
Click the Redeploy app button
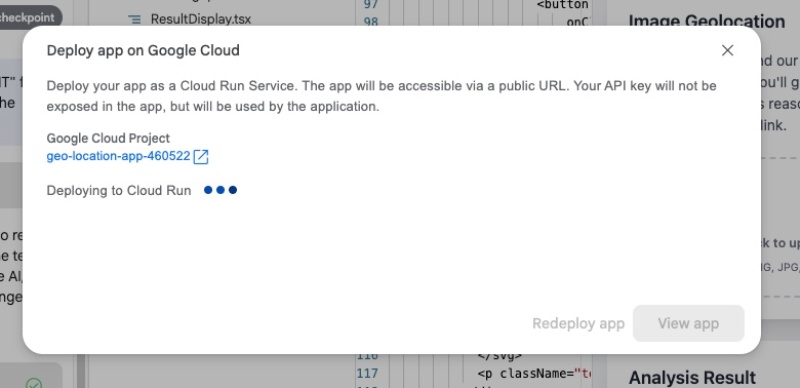pos(578,323)
